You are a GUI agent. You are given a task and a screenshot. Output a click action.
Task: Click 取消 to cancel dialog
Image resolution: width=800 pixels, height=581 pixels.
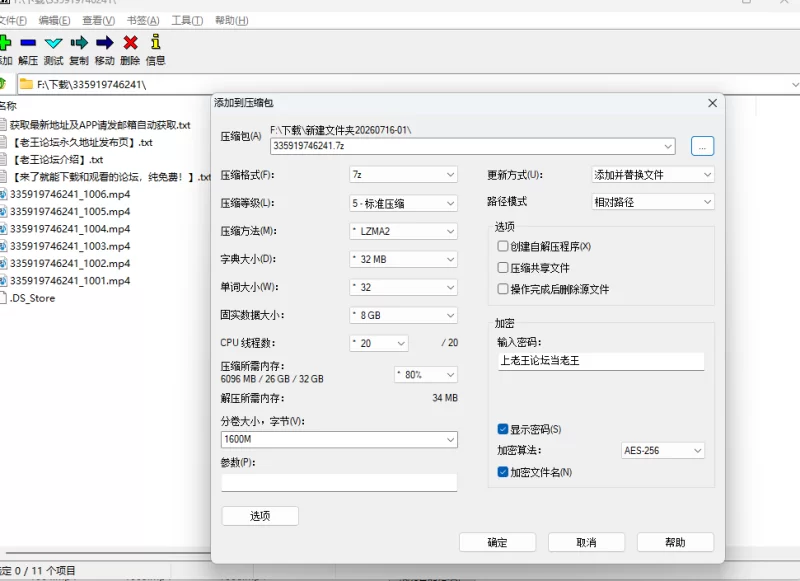pyautogui.click(x=586, y=542)
